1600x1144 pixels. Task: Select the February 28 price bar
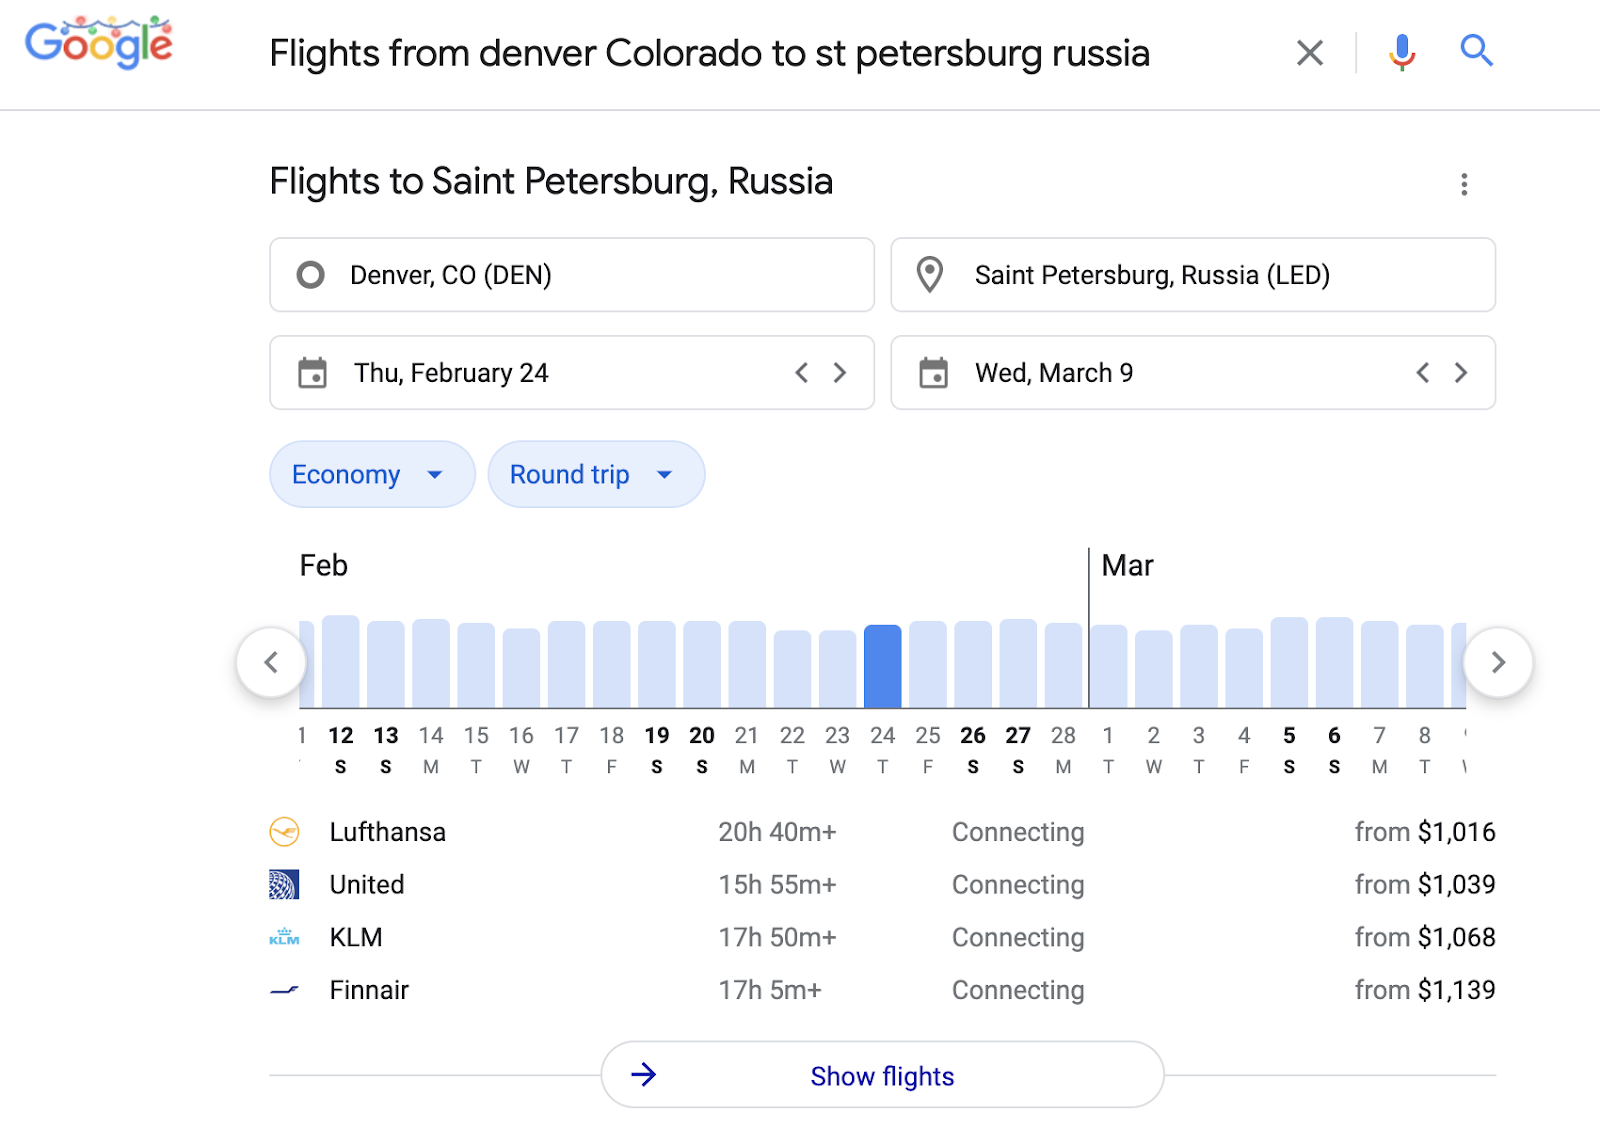pyautogui.click(x=1063, y=665)
